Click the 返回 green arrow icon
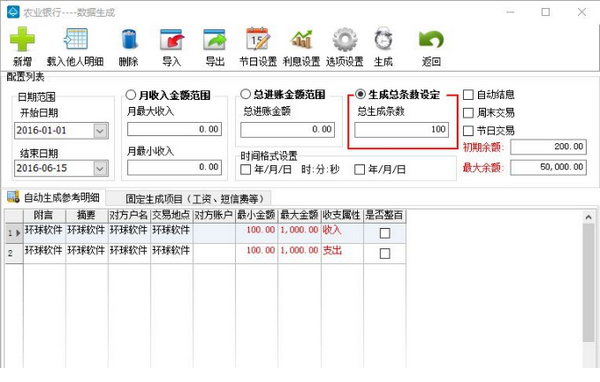The image size is (600, 382). 431,39
